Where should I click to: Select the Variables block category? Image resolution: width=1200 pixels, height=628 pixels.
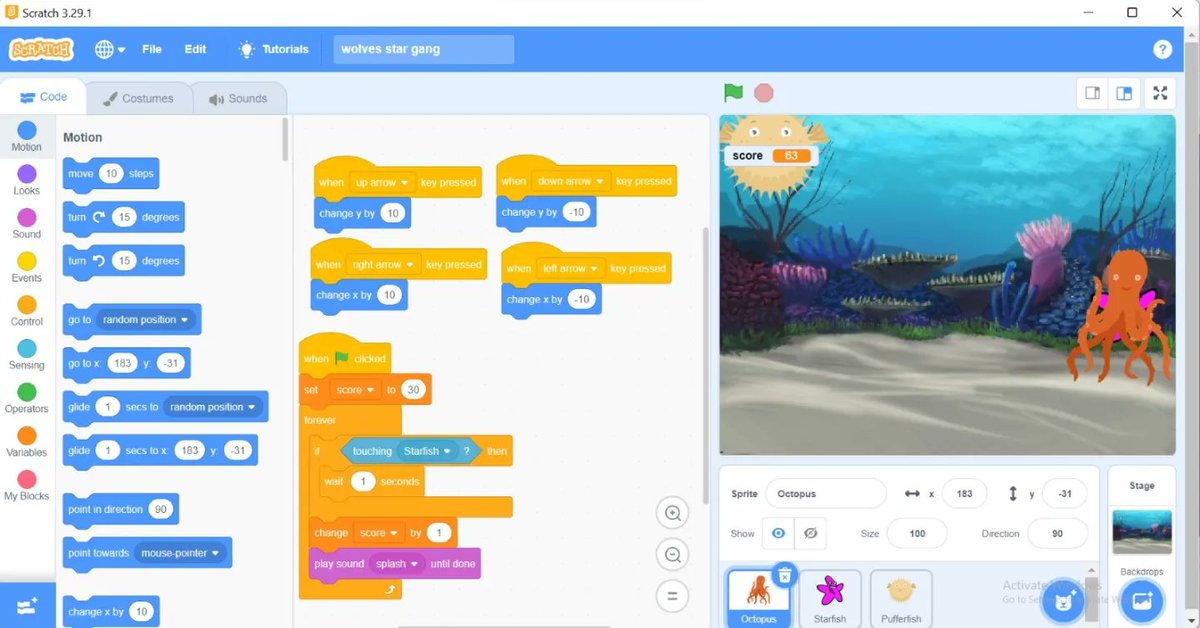point(27,442)
